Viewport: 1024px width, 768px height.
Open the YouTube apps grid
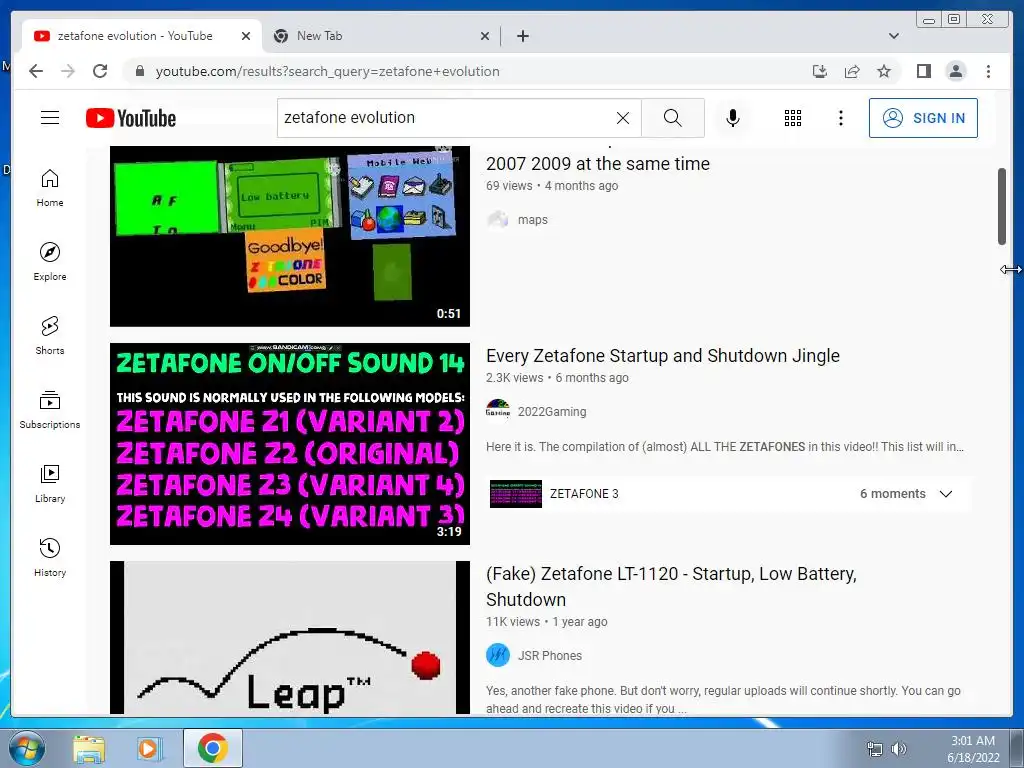tap(793, 118)
